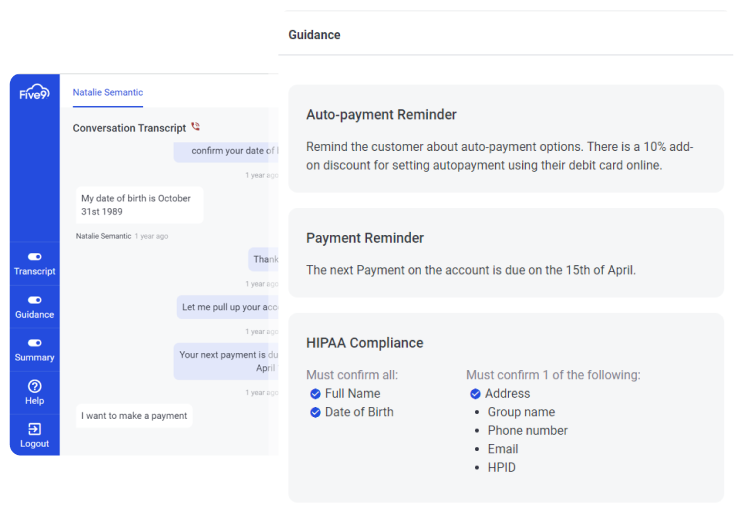This screenshot has height=517, width=744.
Task: Click the Guidance panel header
Action: click(x=314, y=35)
